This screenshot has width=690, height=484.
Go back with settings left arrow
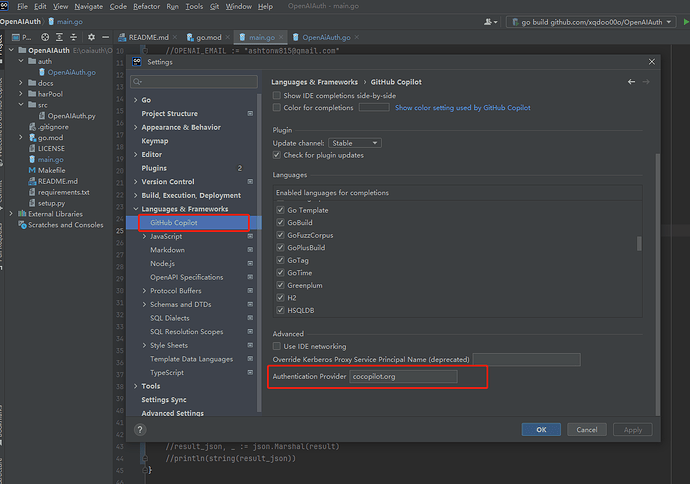click(631, 82)
